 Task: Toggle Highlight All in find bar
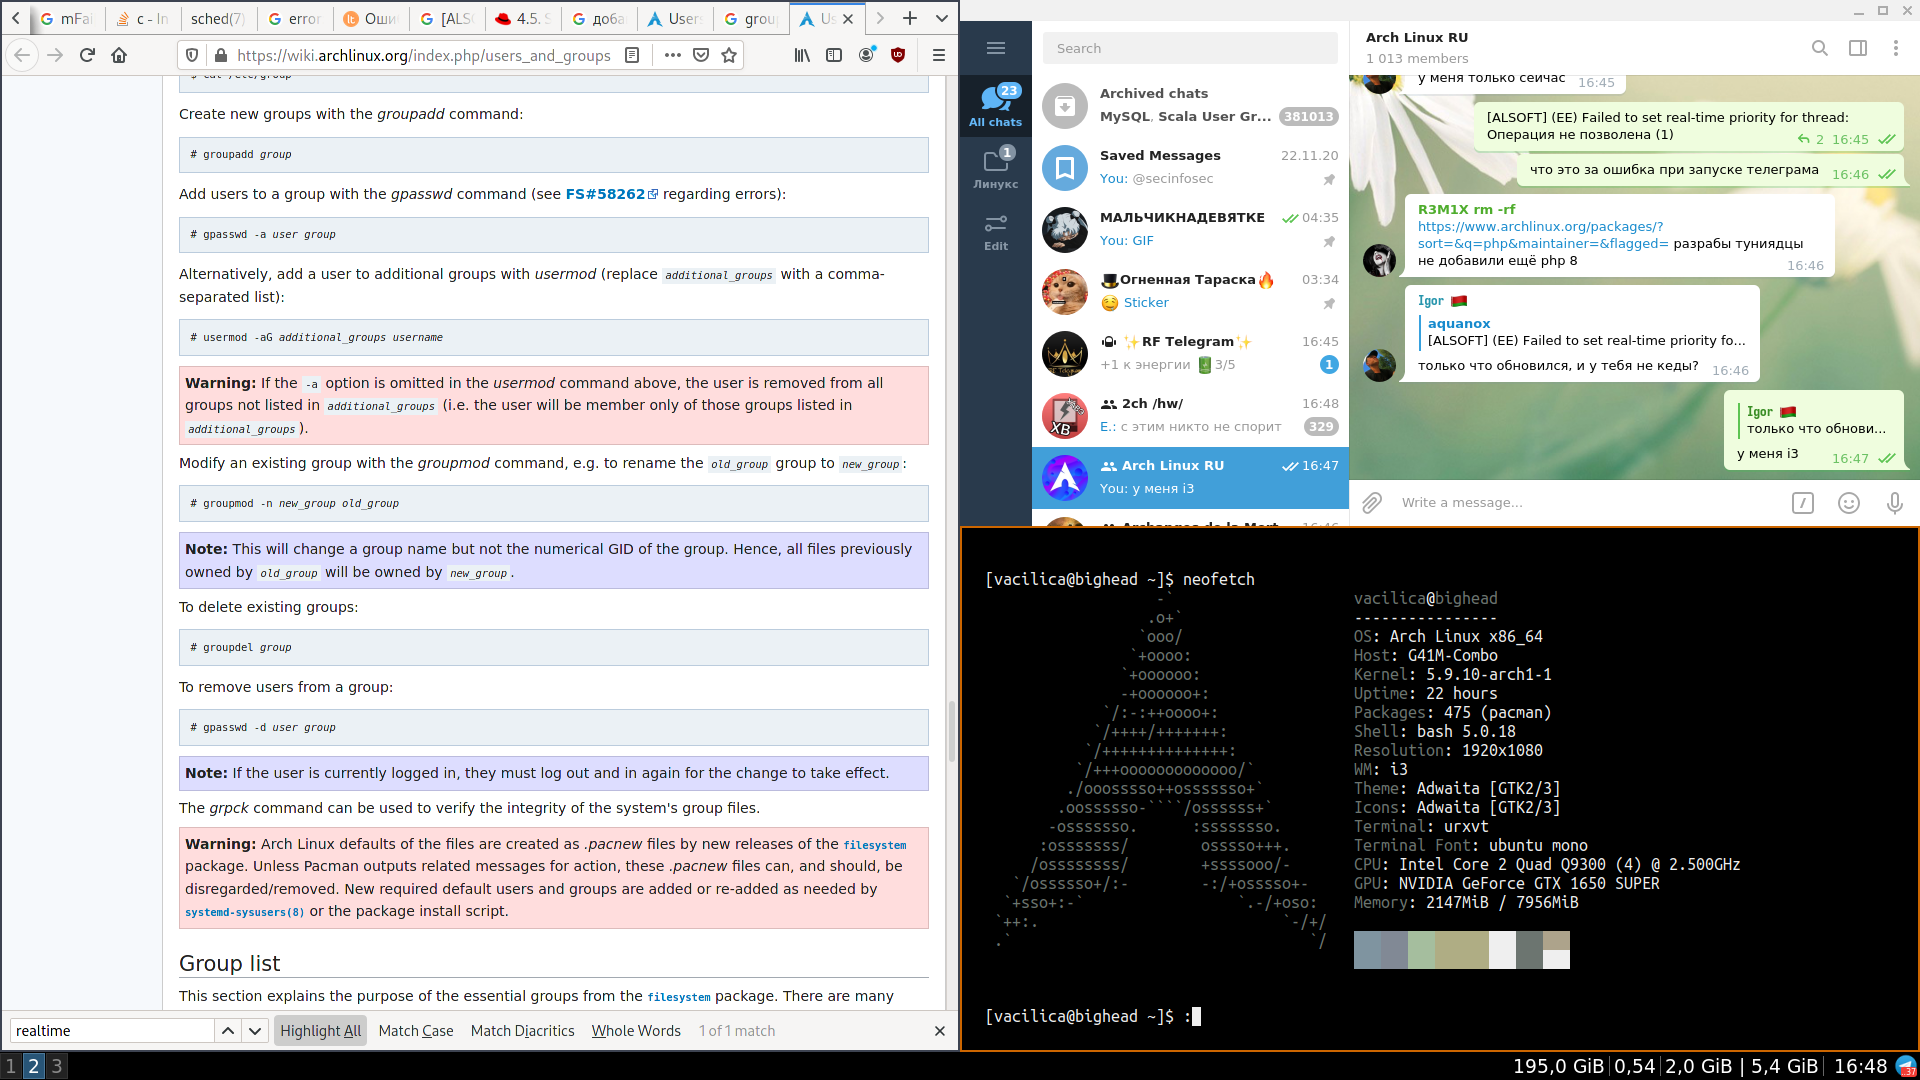click(x=321, y=1031)
